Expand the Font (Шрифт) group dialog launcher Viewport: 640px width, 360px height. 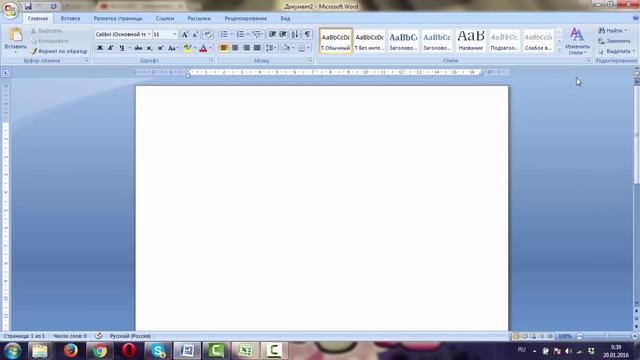pos(211,60)
